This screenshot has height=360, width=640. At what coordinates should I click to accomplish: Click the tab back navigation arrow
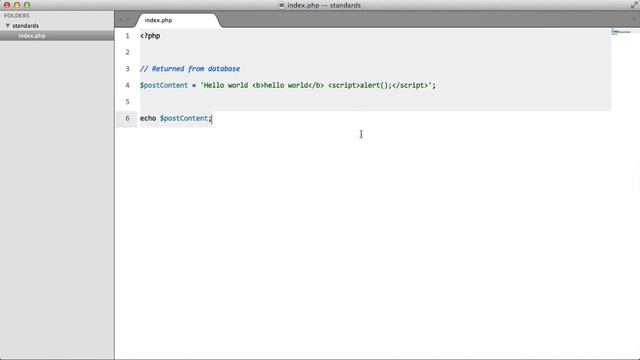[x=121, y=19]
